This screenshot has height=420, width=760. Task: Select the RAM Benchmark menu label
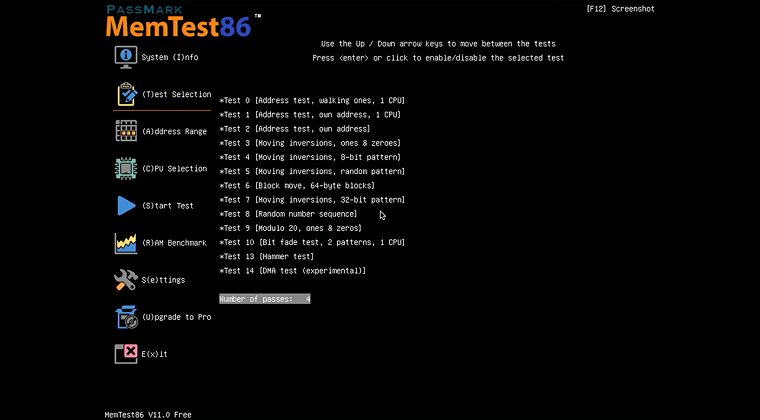click(x=174, y=243)
